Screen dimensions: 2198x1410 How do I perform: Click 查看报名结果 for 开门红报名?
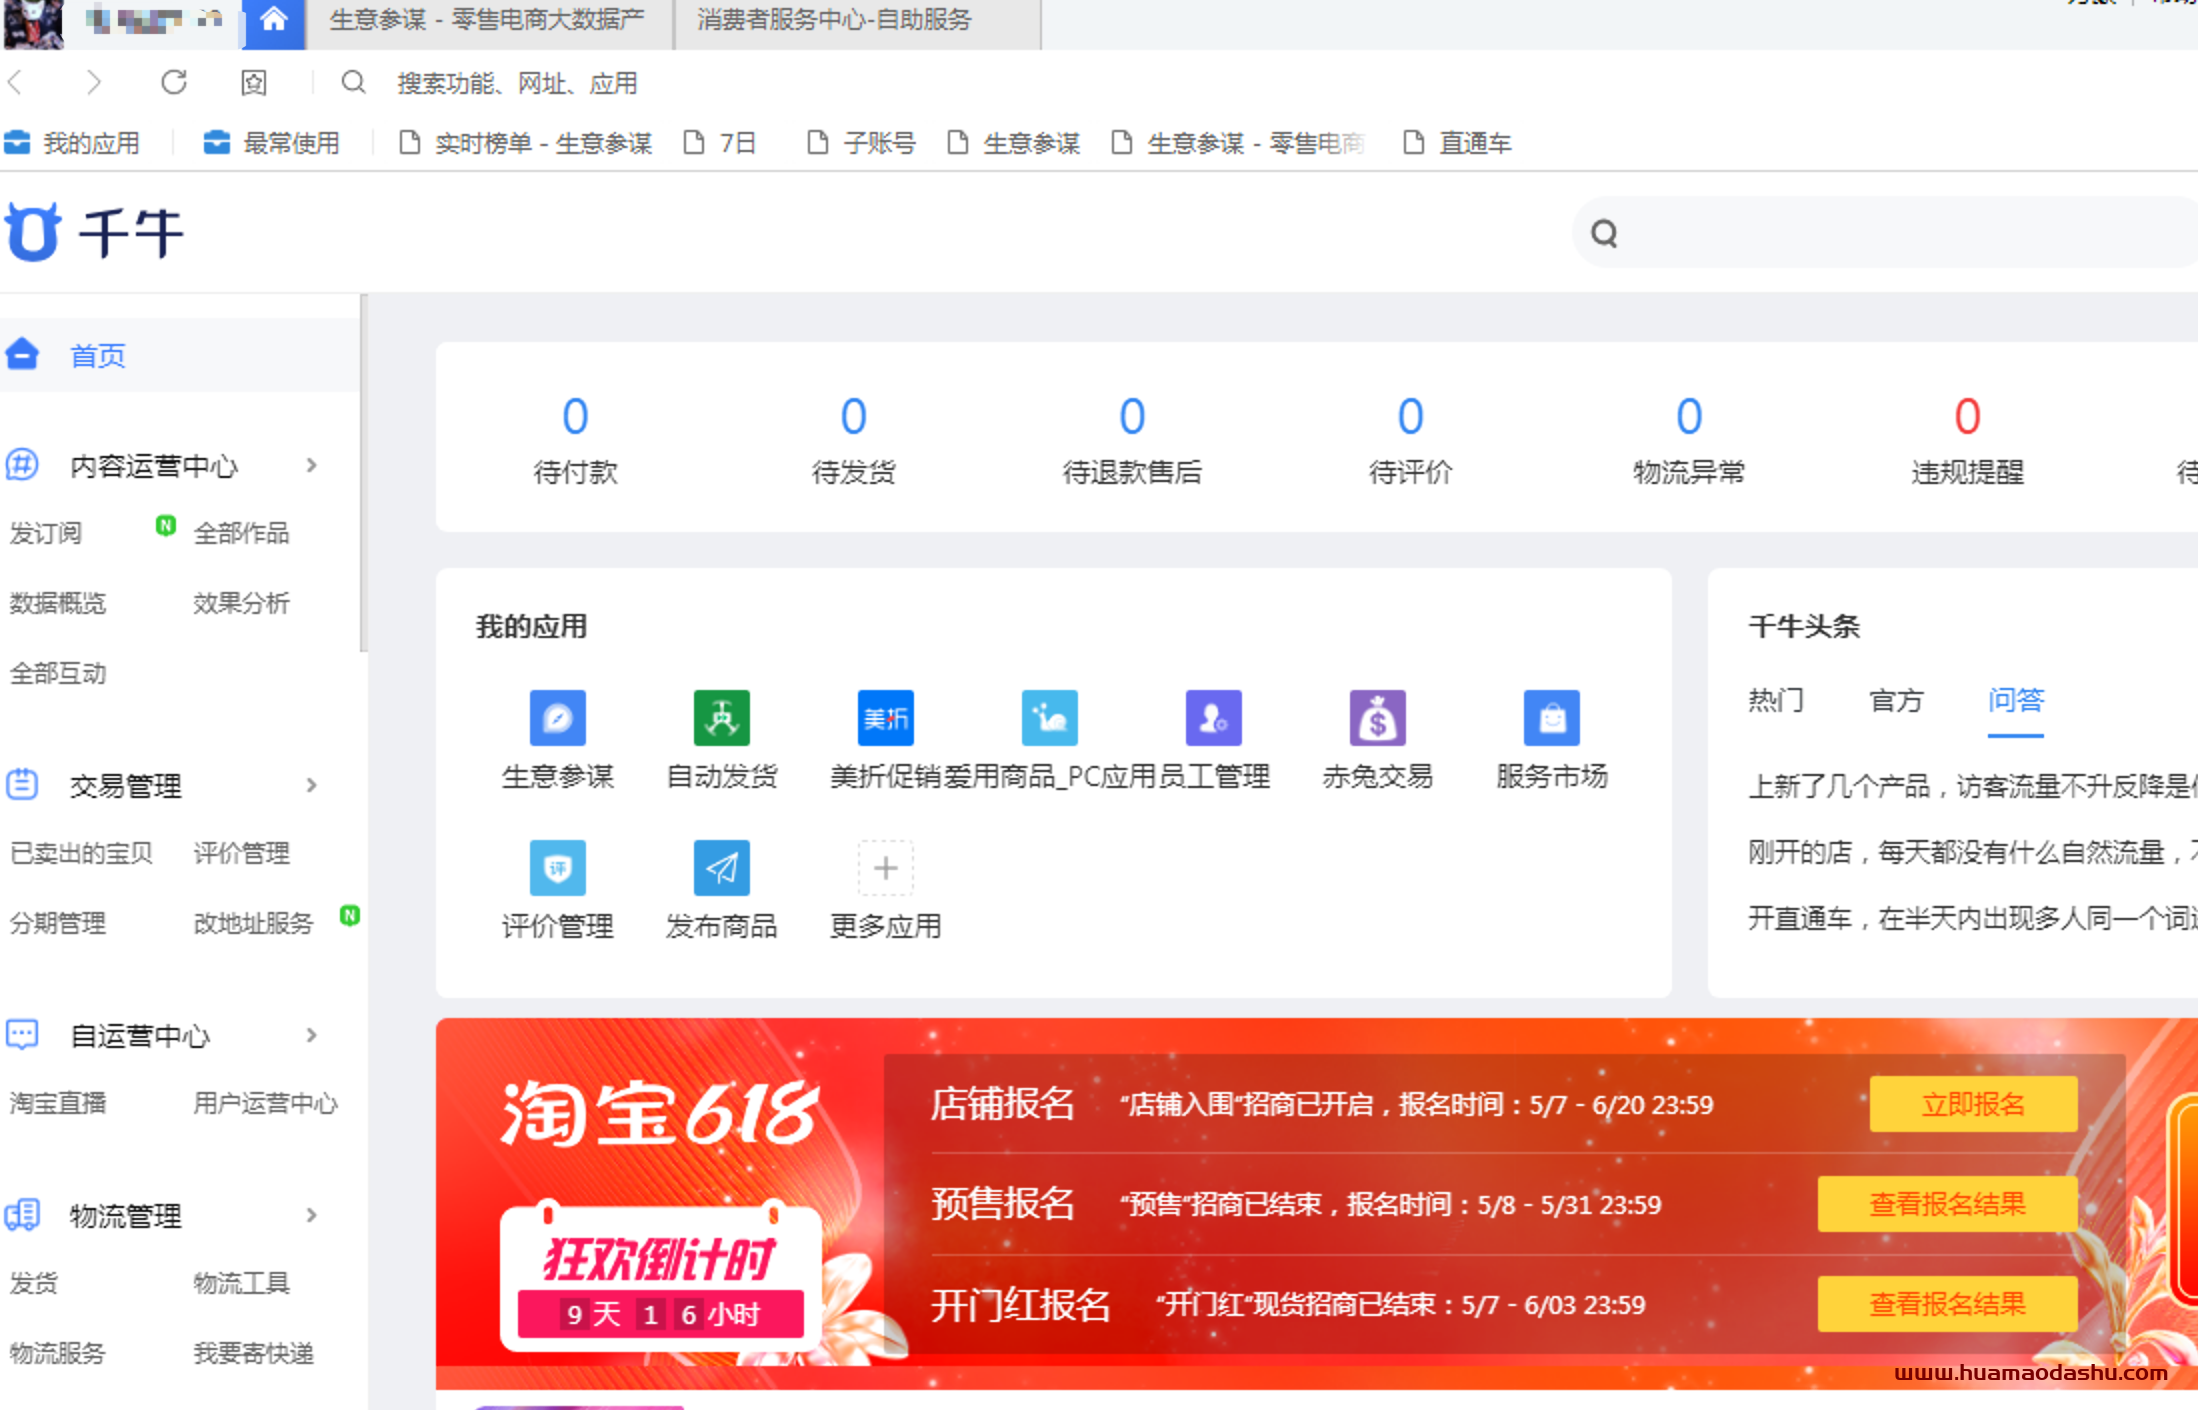[x=1947, y=1304]
